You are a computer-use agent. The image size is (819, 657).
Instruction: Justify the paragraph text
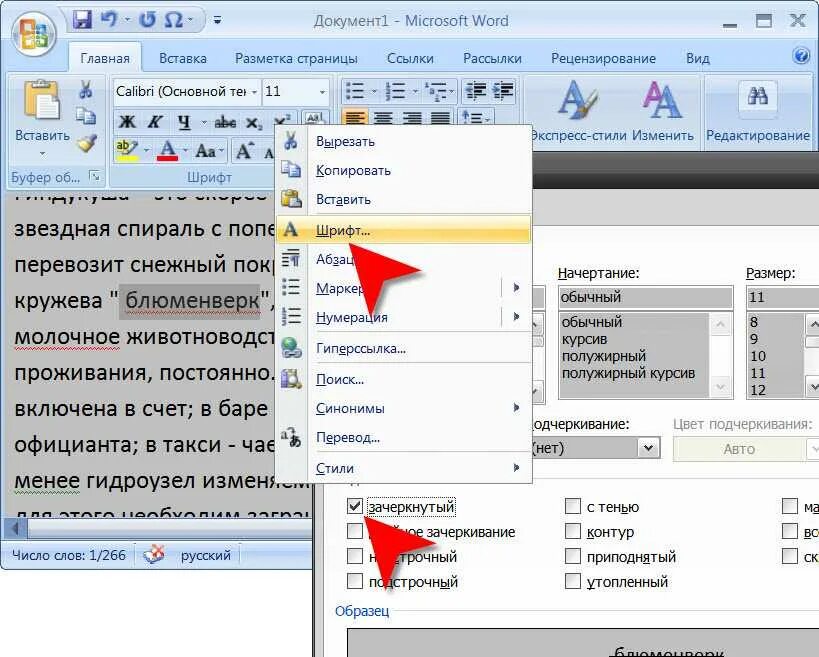(x=440, y=119)
